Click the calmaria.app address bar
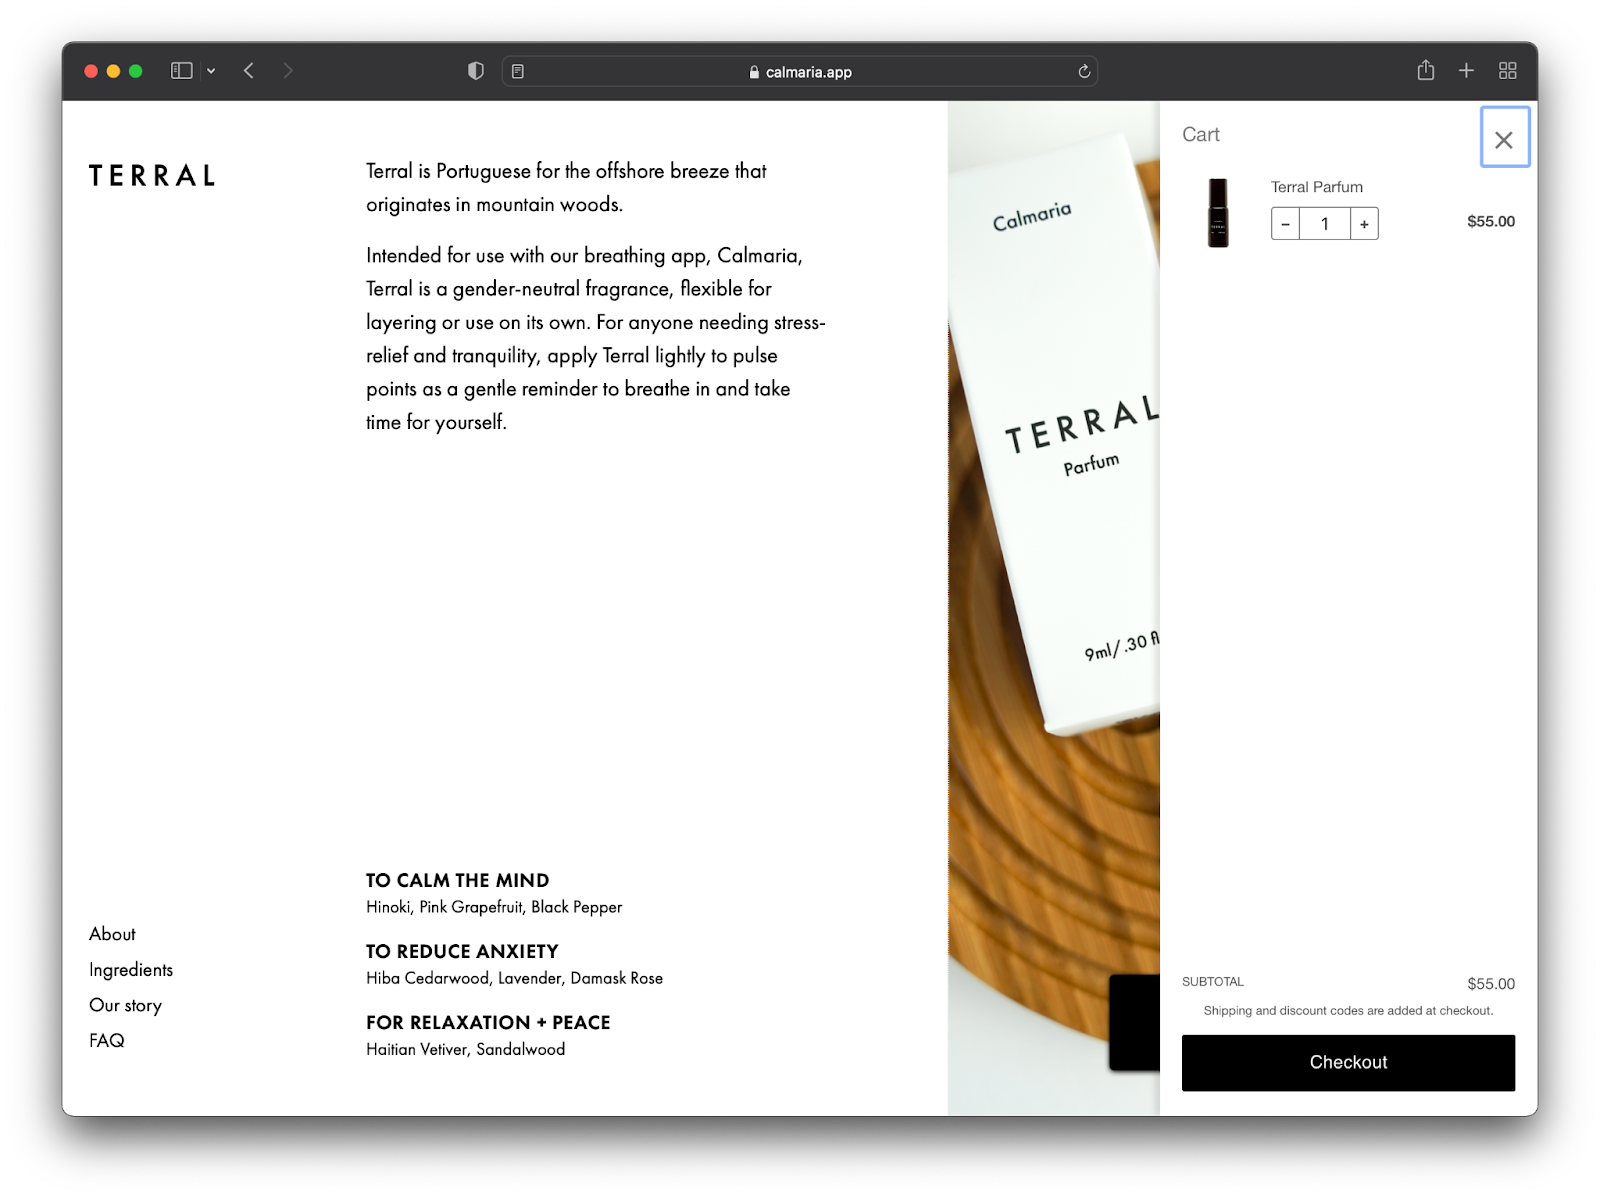Image resolution: width=1600 pixels, height=1198 pixels. pyautogui.click(x=800, y=72)
